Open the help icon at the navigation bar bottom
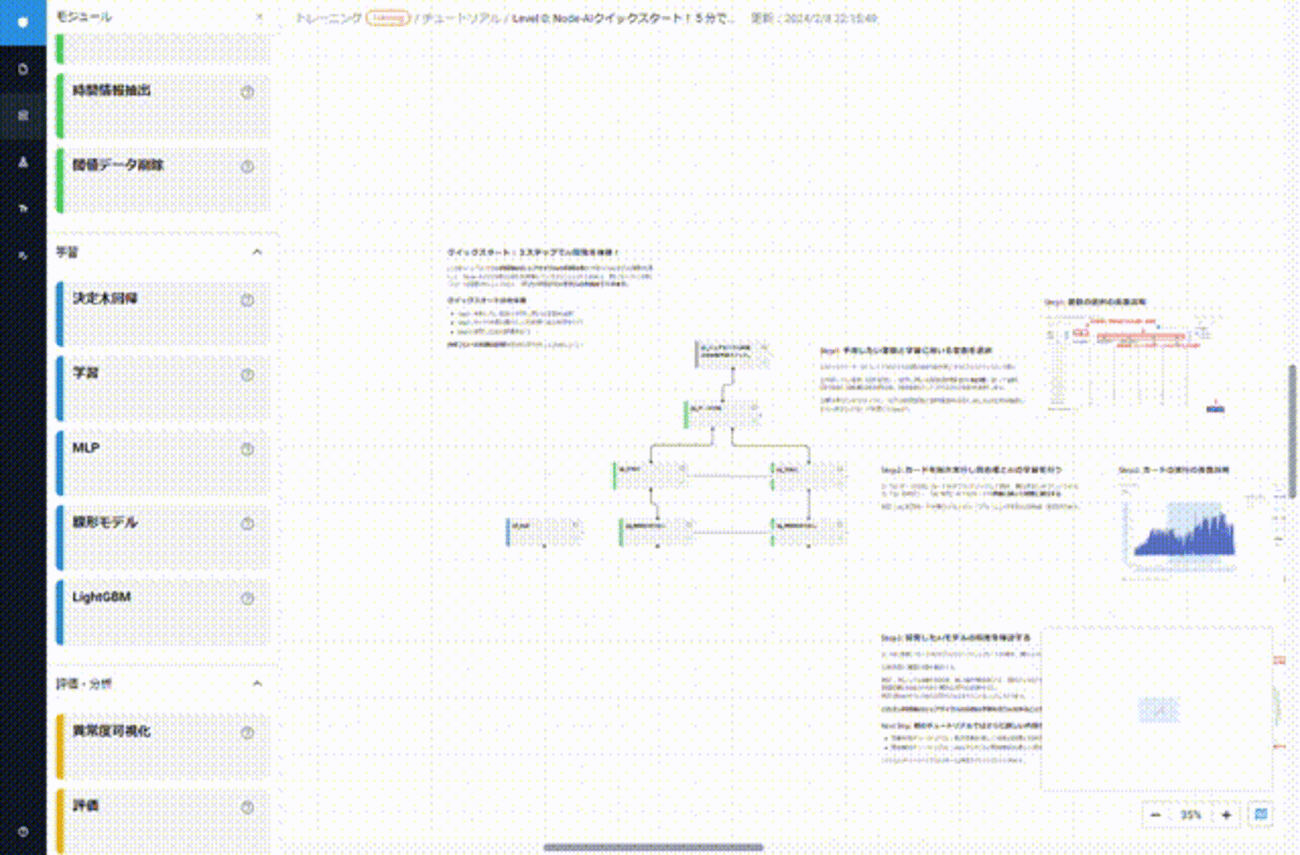Viewport: 1300px width, 855px height. coord(23,831)
